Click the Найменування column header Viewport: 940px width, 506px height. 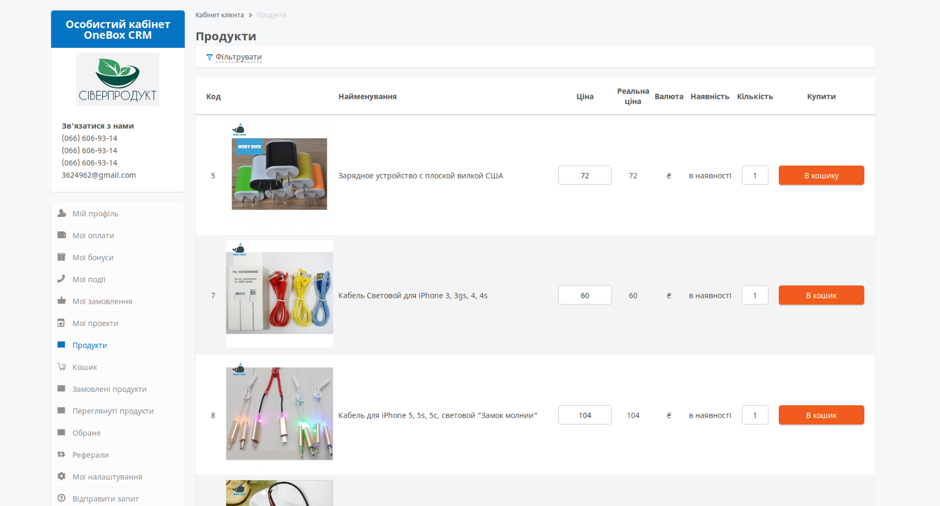coord(367,97)
